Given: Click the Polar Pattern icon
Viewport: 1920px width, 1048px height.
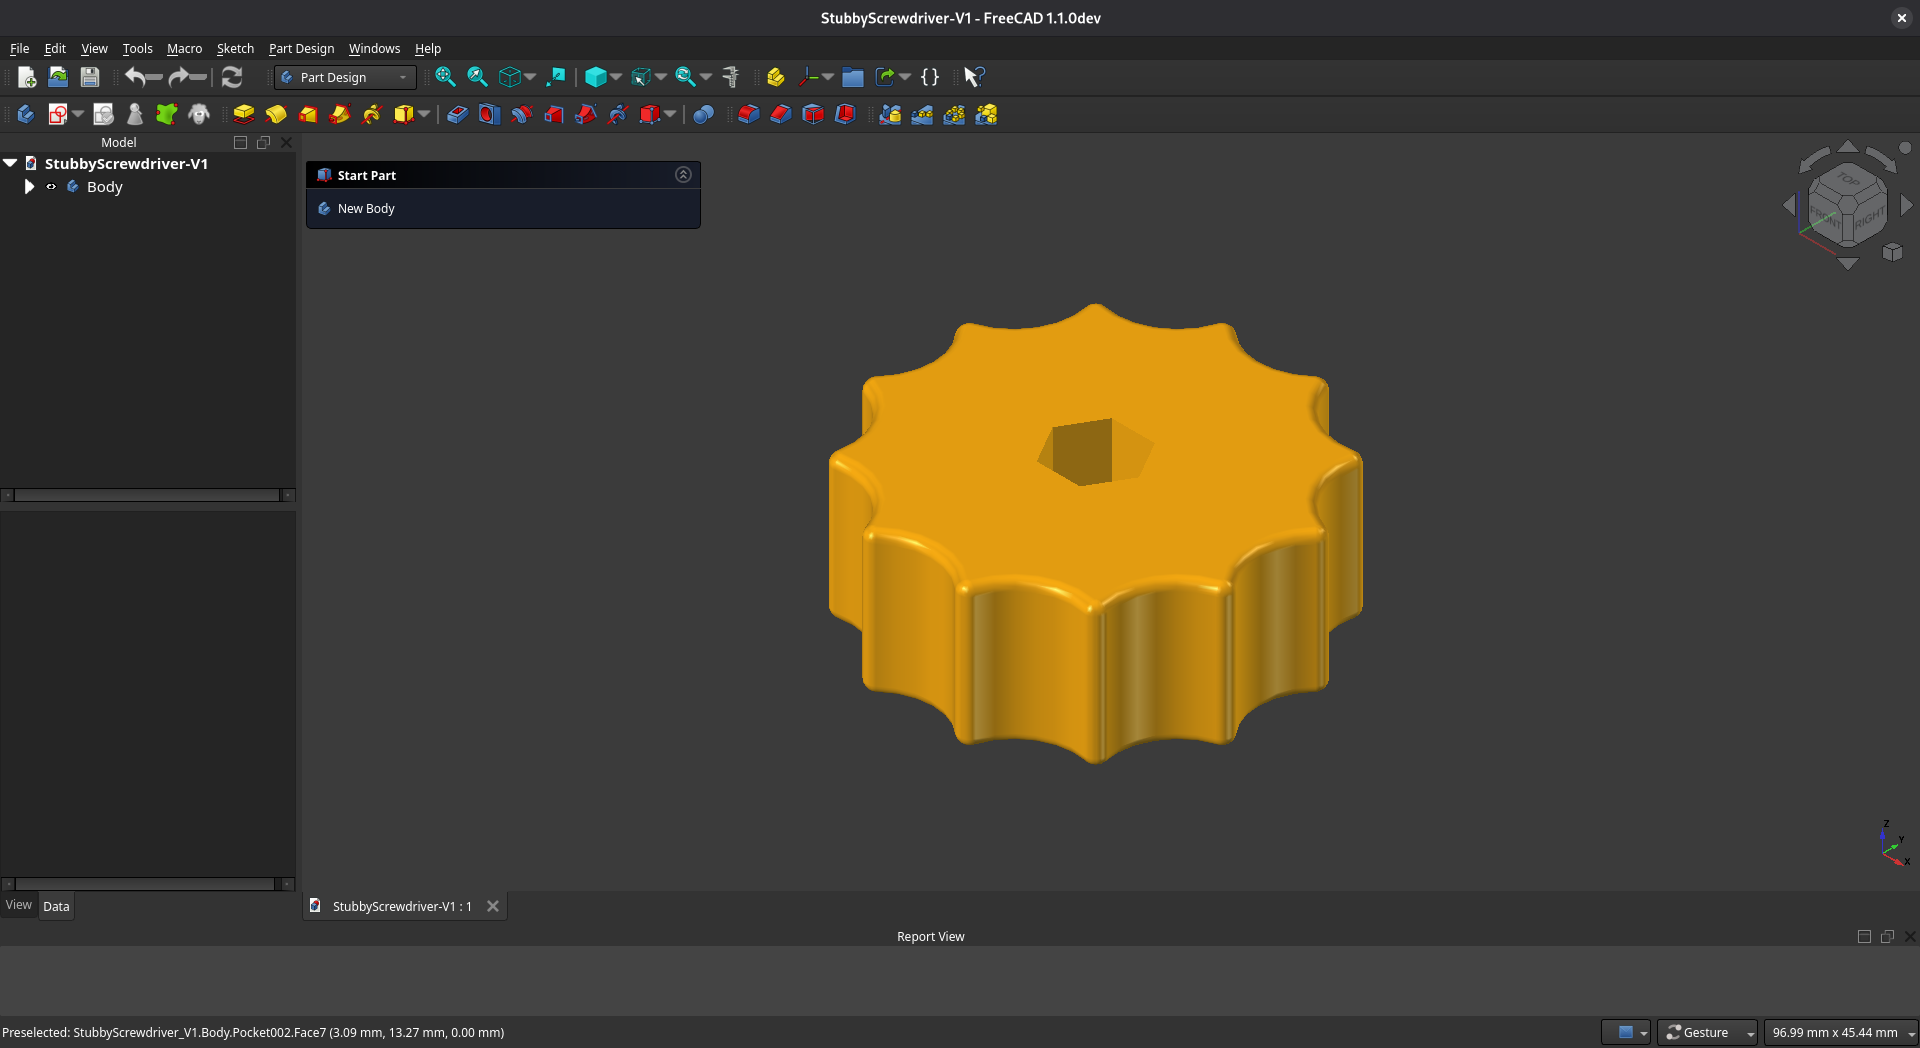Looking at the screenshot, I should 954,114.
